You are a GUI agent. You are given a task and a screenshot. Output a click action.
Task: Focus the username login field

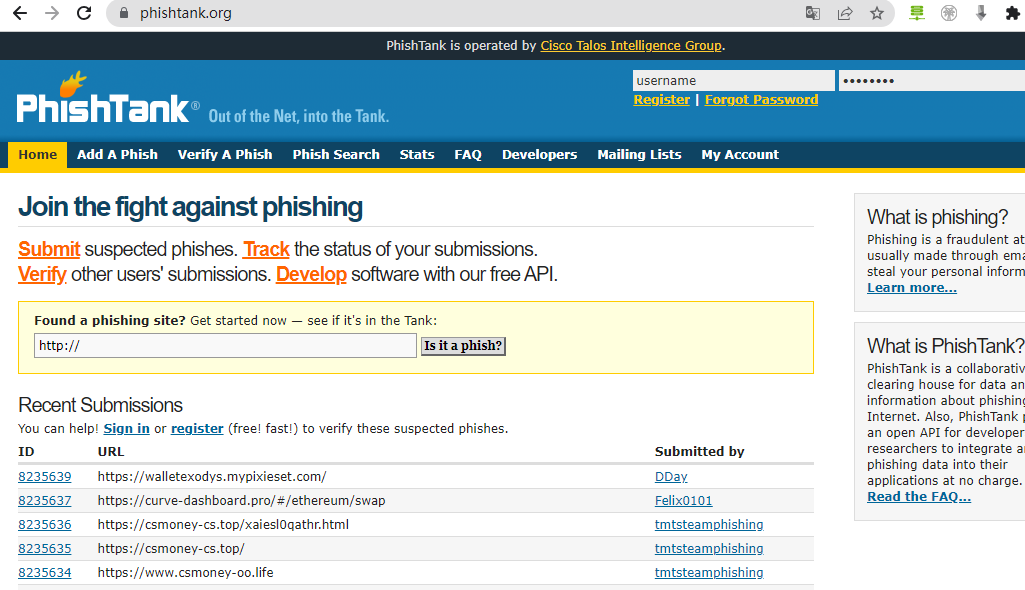pyautogui.click(x=733, y=80)
